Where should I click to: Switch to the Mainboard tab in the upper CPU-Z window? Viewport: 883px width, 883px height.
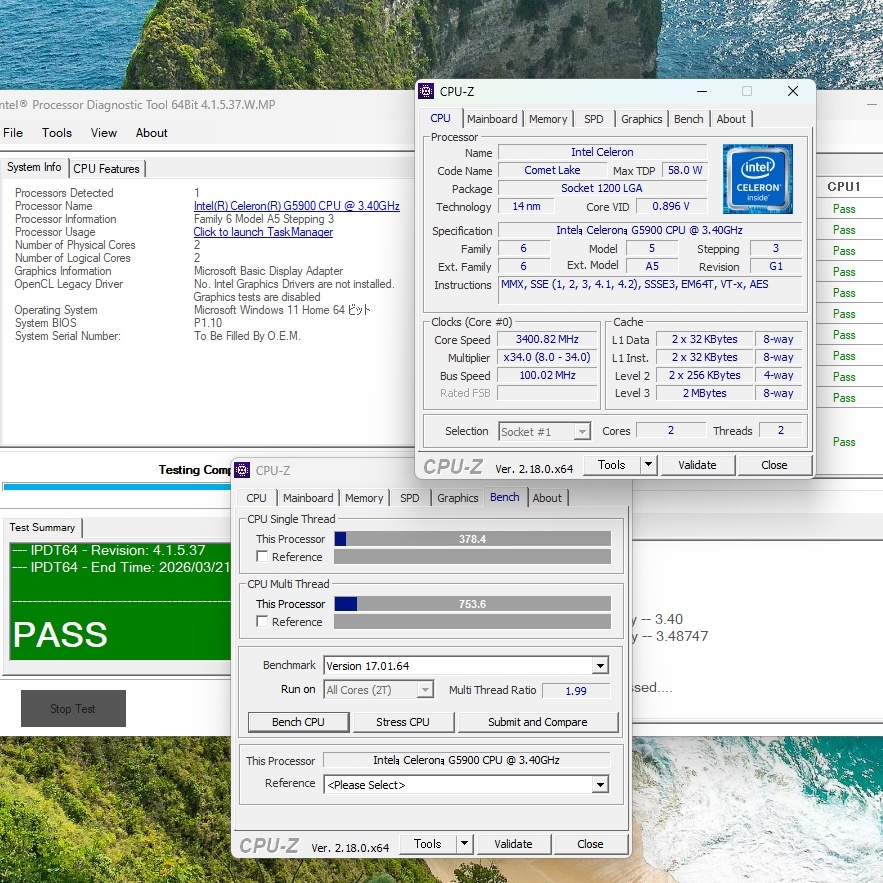pyautogui.click(x=492, y=119)
